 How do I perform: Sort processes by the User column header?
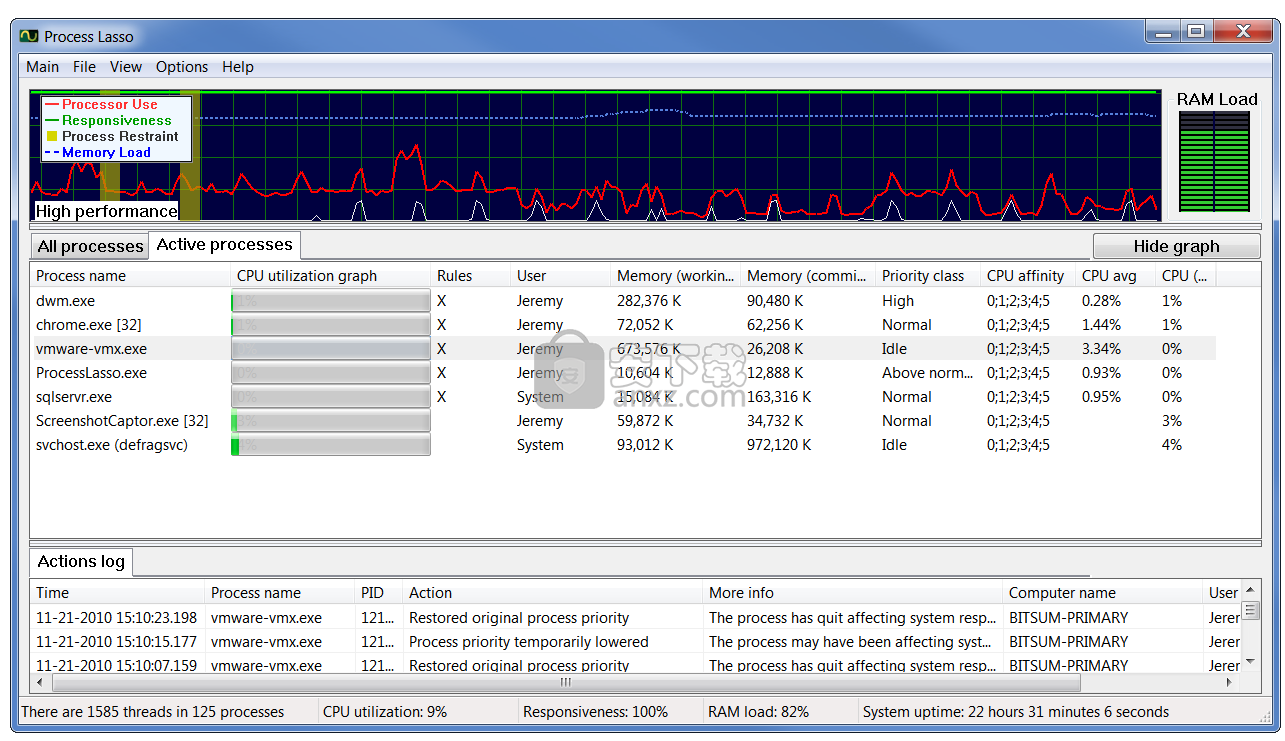coord(560,276)
